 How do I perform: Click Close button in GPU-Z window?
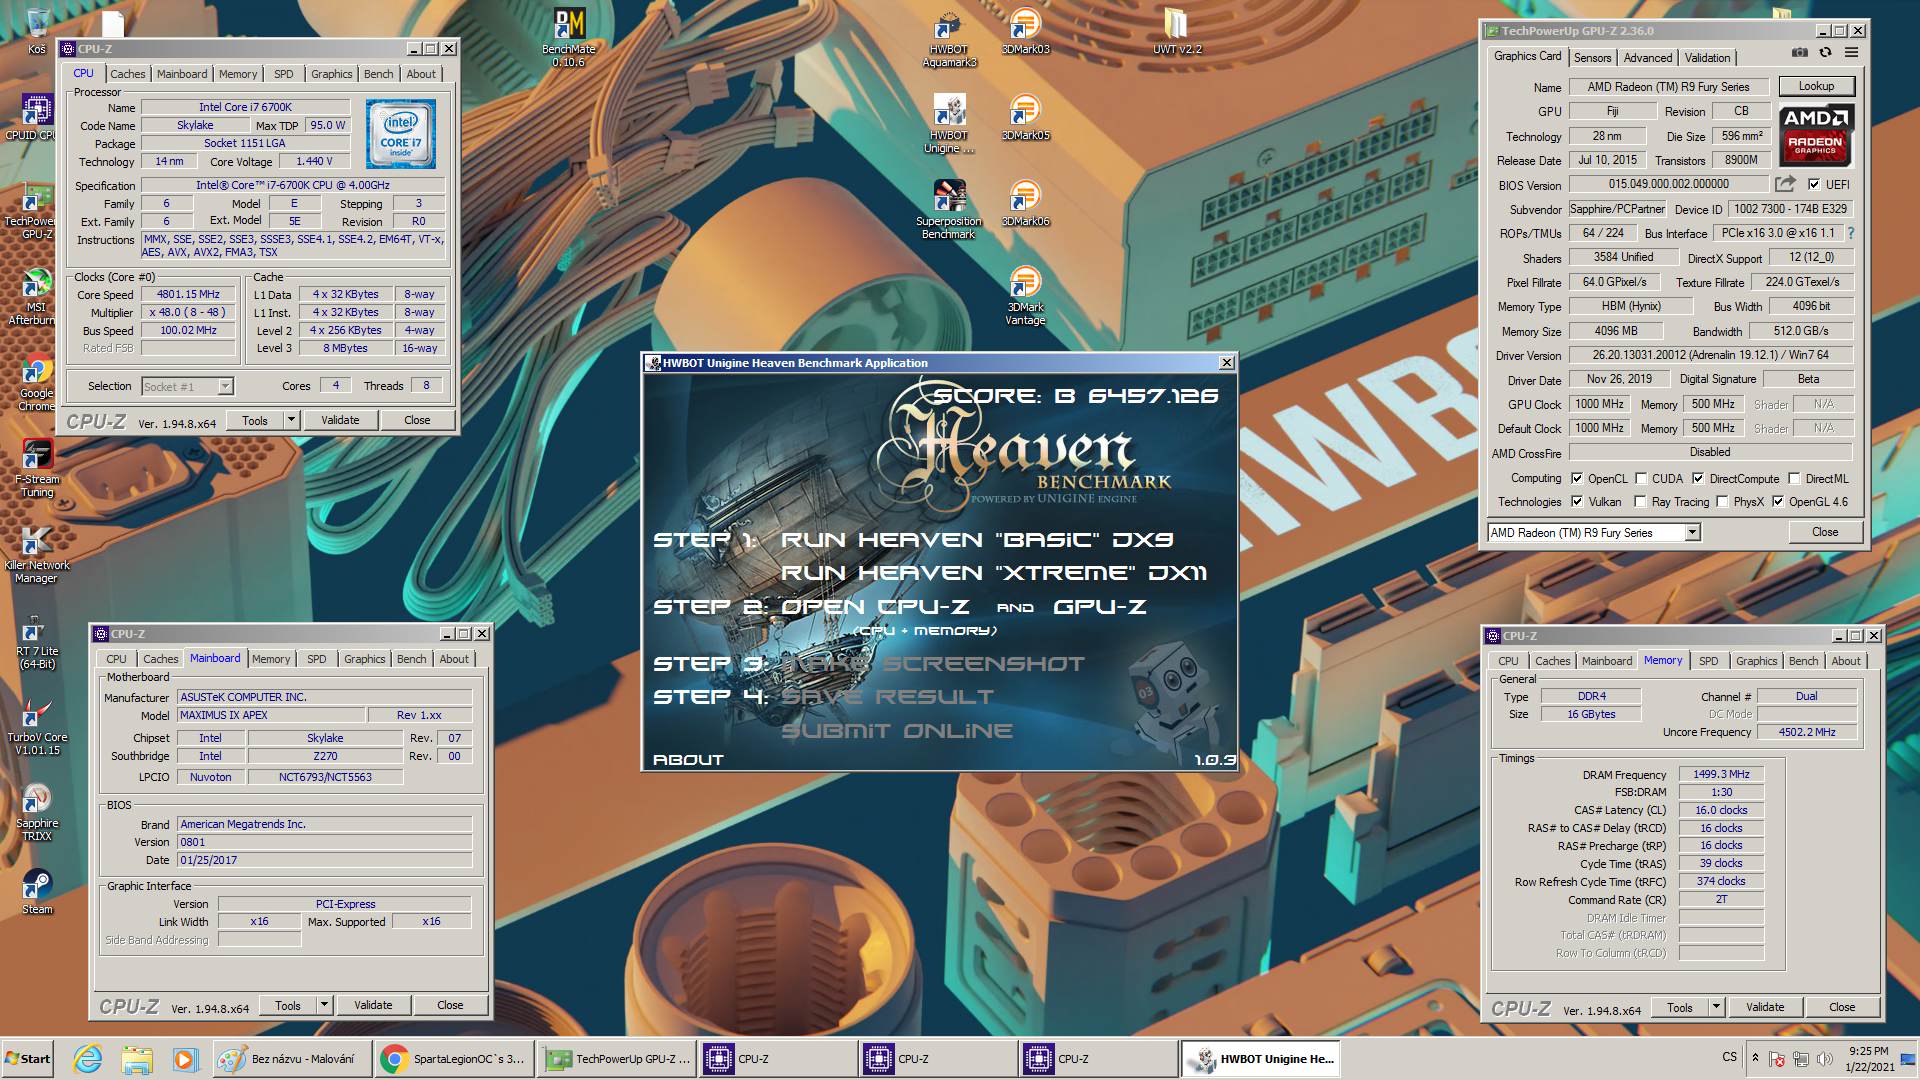[x=1825, y=532]
